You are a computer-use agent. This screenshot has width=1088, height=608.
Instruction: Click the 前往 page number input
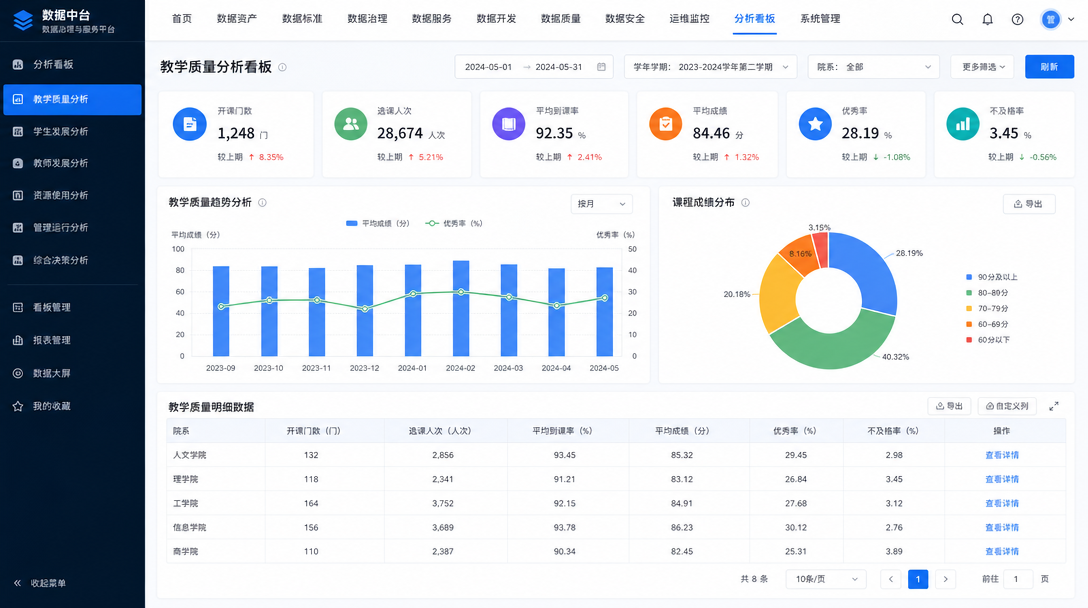(1018, 579)
